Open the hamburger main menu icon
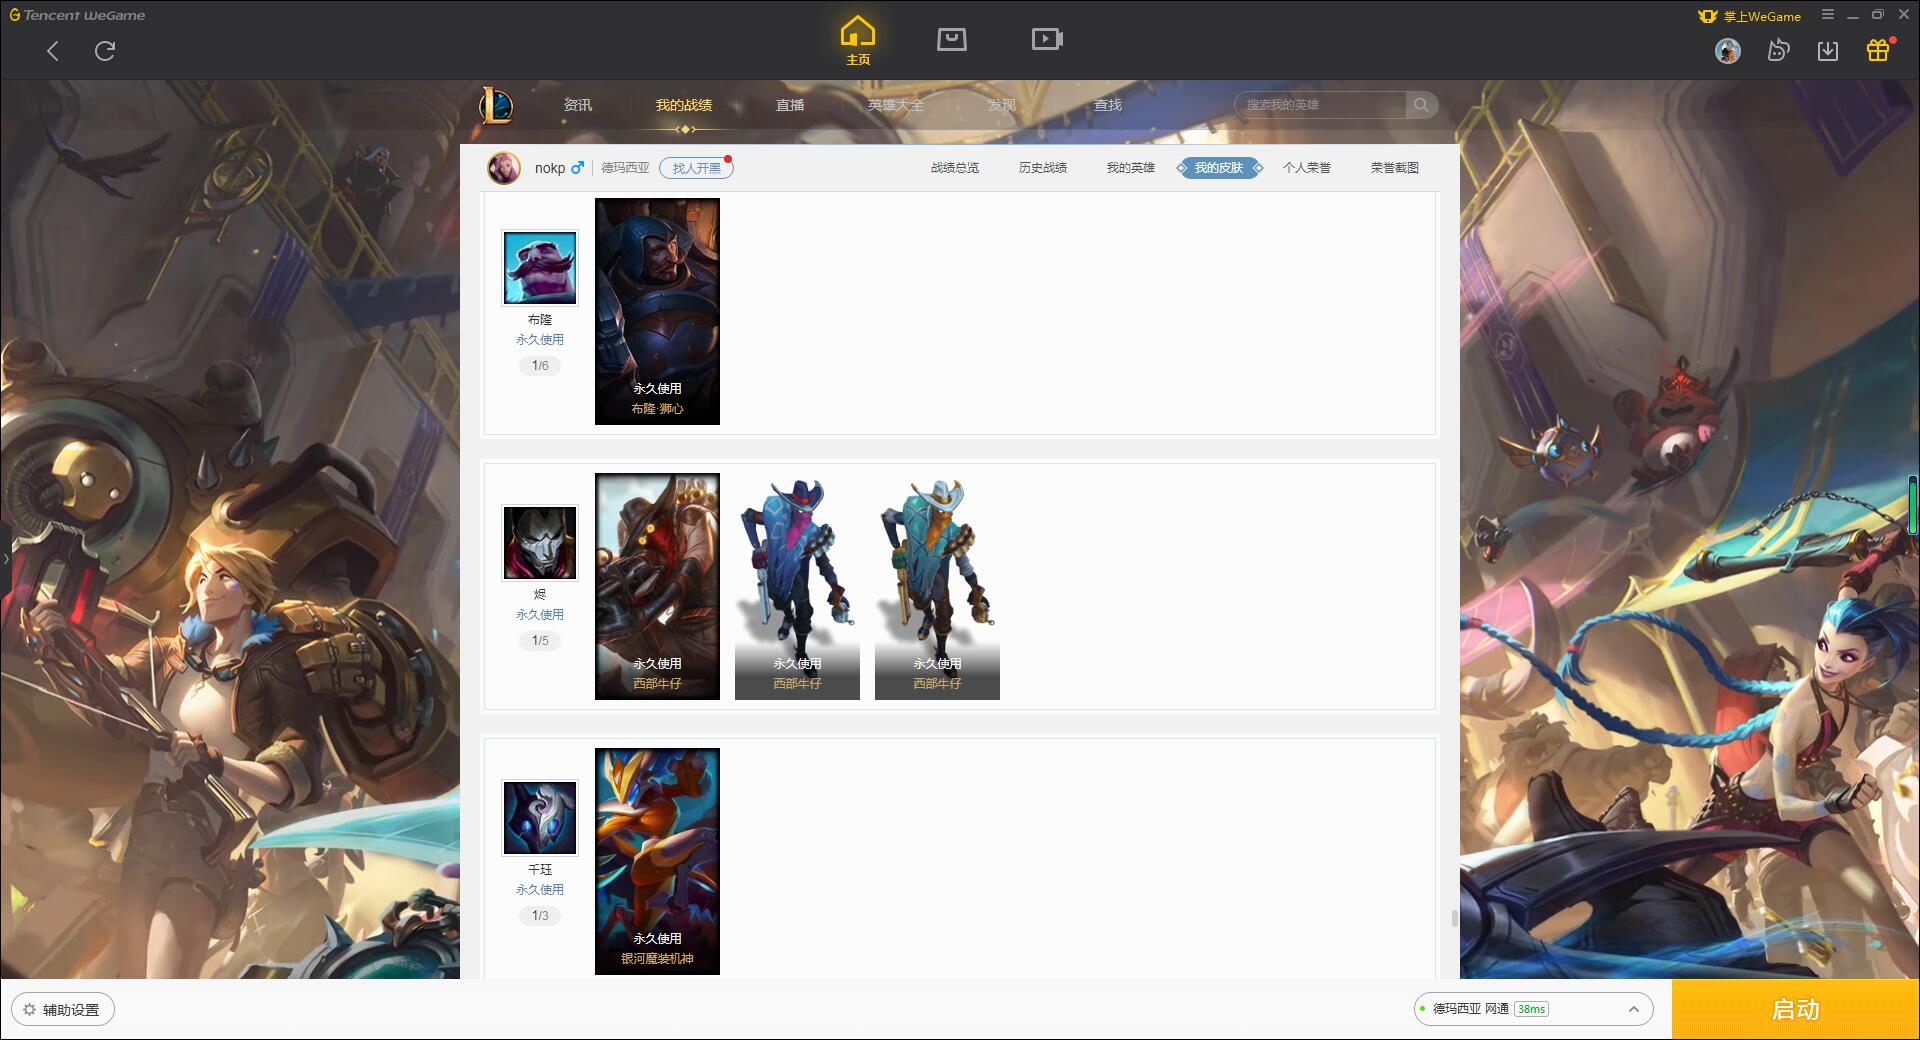1920x1040 pixels. 1828,15
